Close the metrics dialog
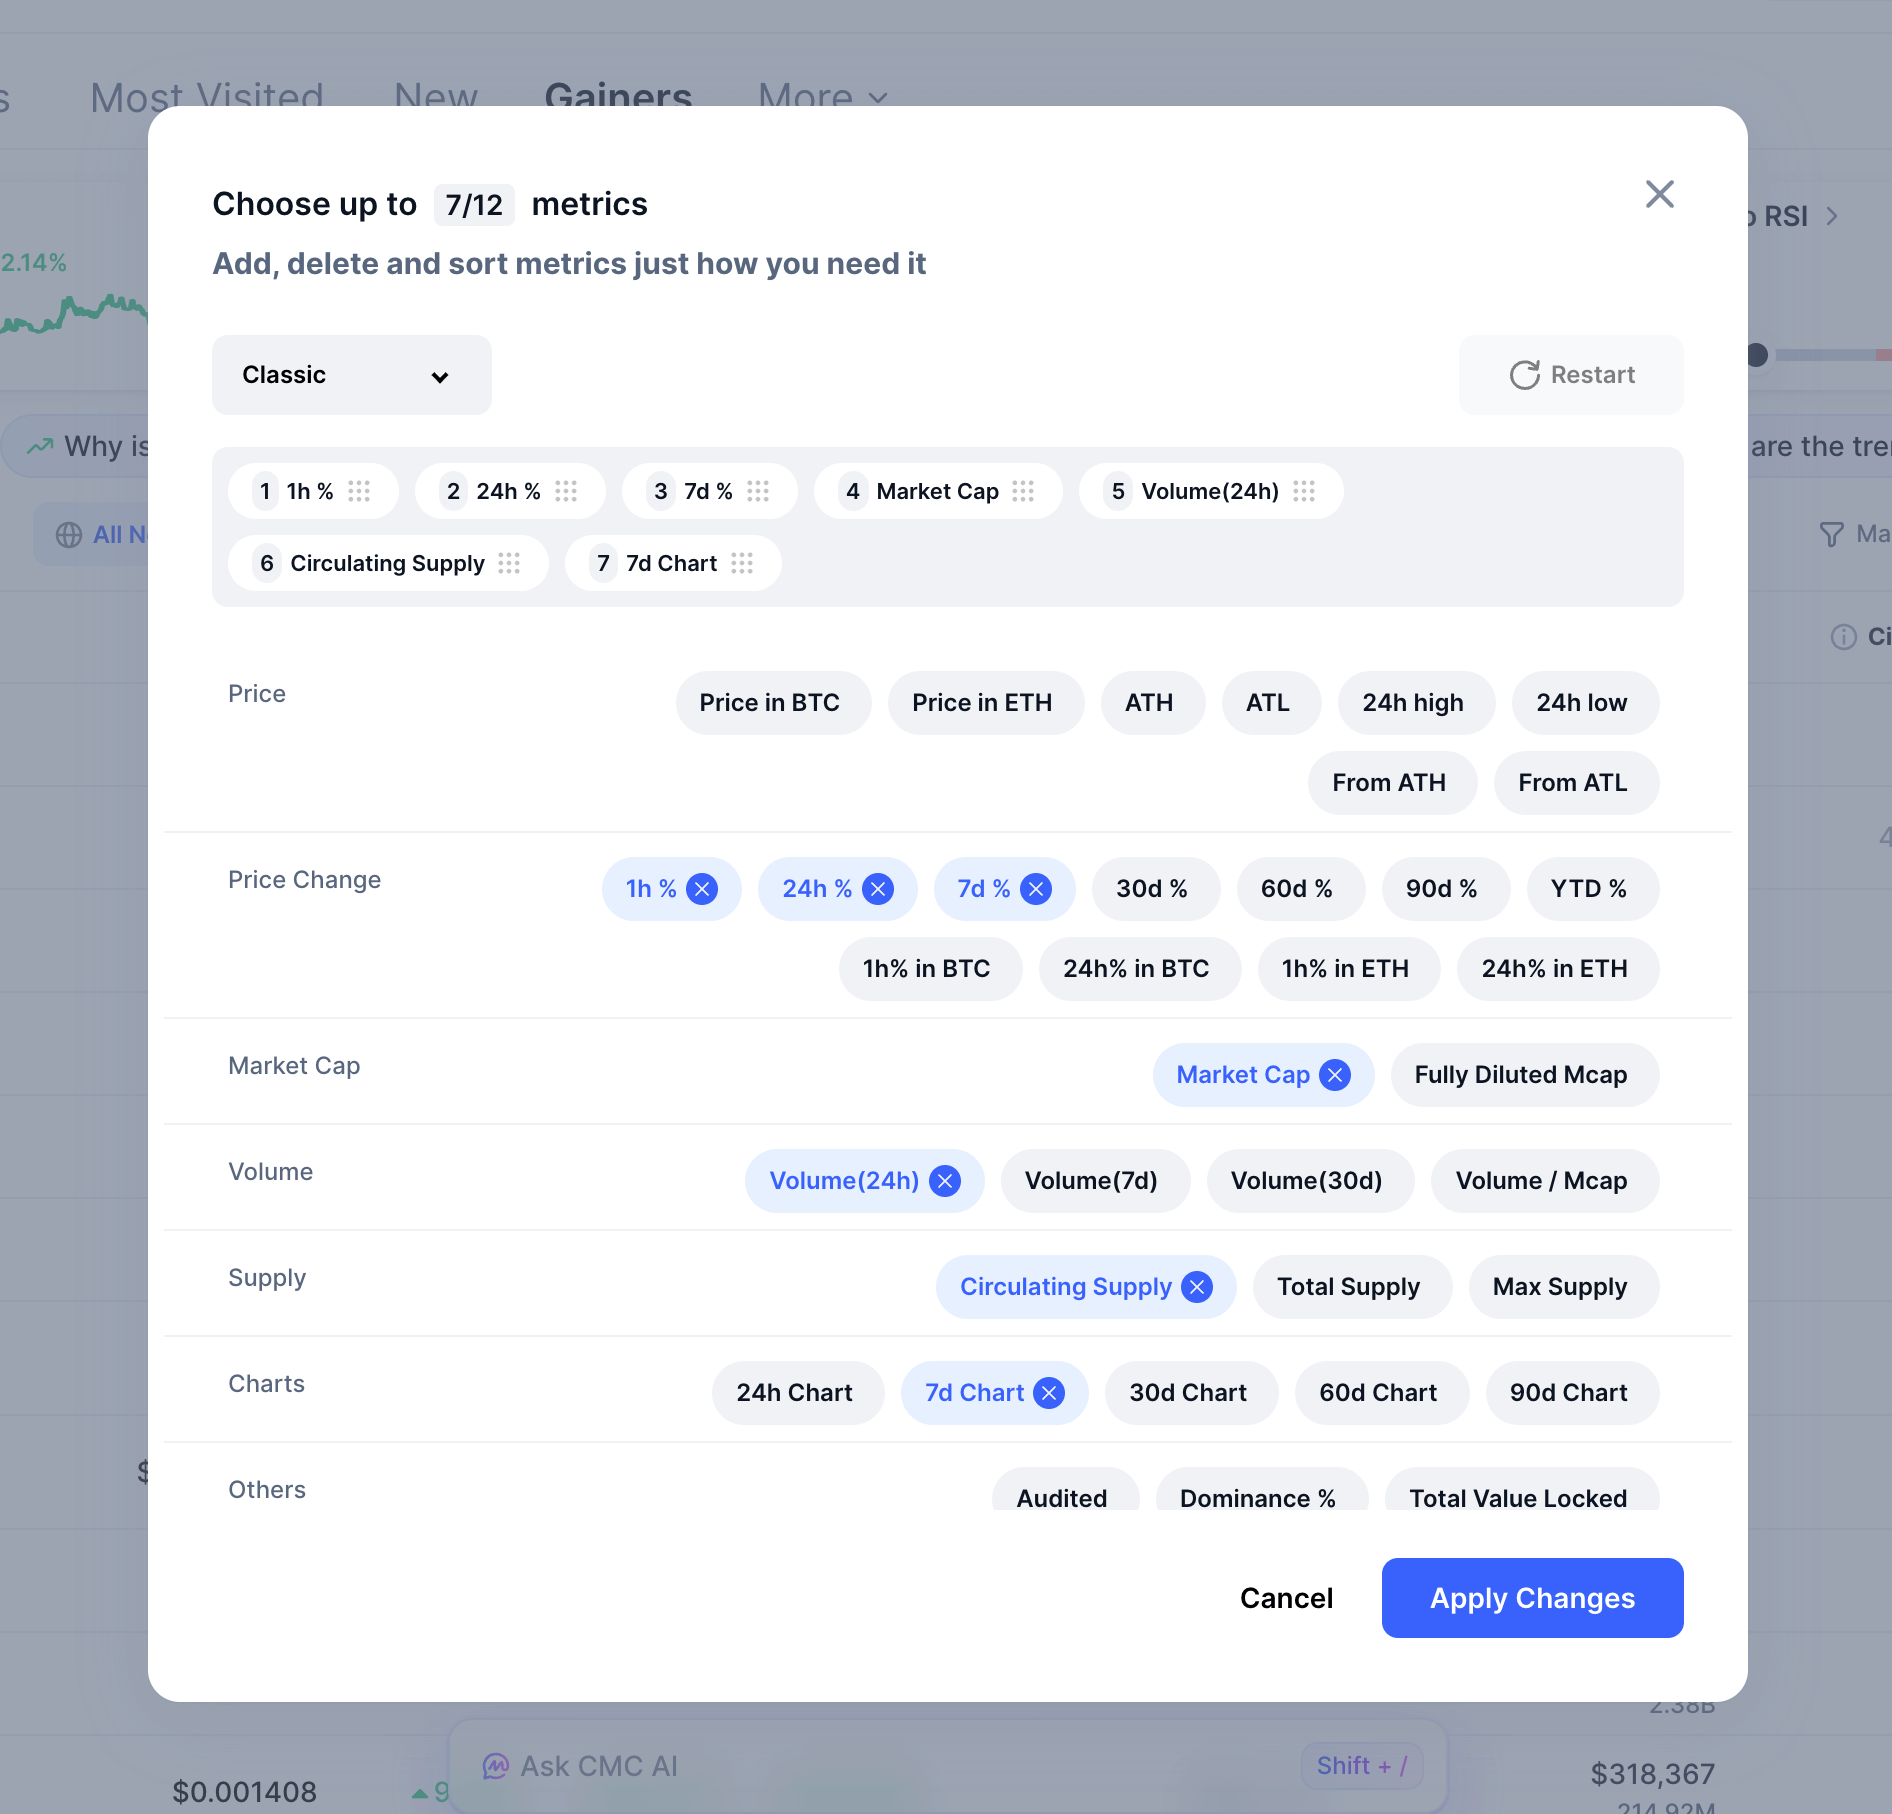This screenshot has height=1814, width=1892. (x=1659, y=194)
